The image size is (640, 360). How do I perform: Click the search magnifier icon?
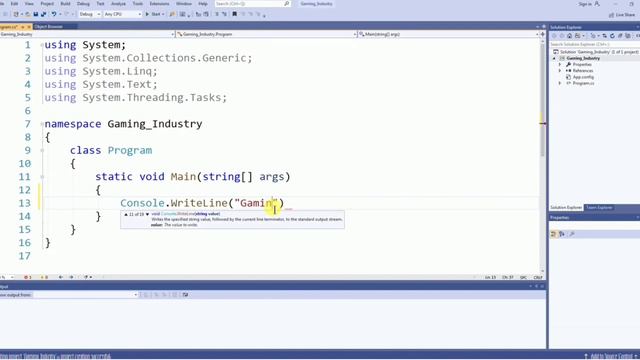coord(287,4)
